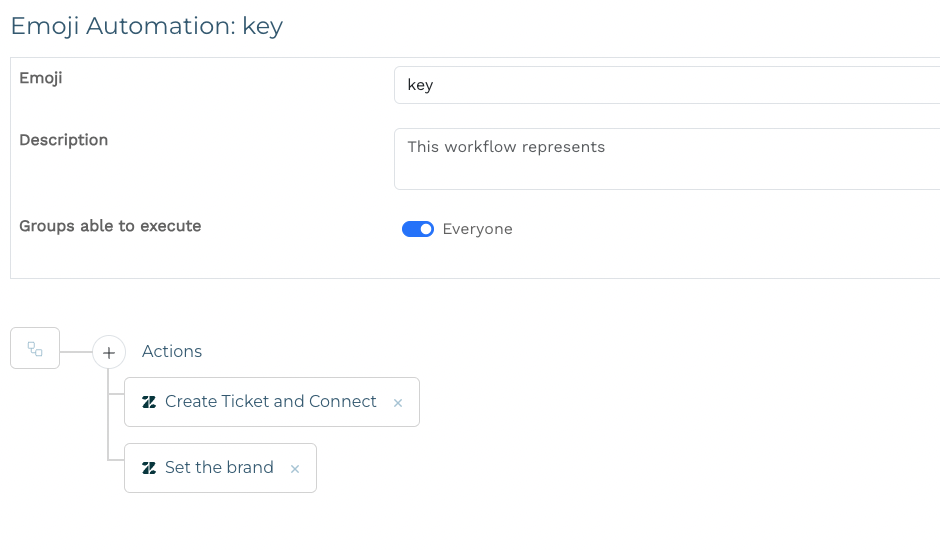The image size is (940, 550).
Task: Click the workflow trigger node icon
Action: point(35,349)
